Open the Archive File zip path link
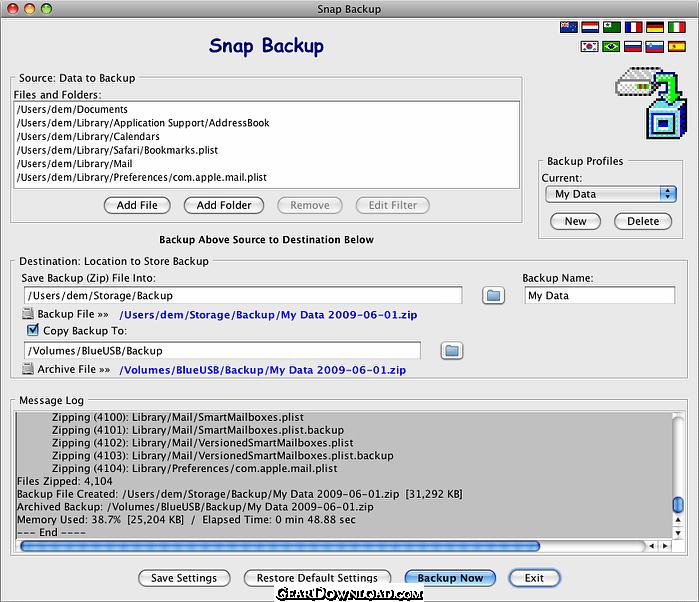699x602 pixels. 263,370
